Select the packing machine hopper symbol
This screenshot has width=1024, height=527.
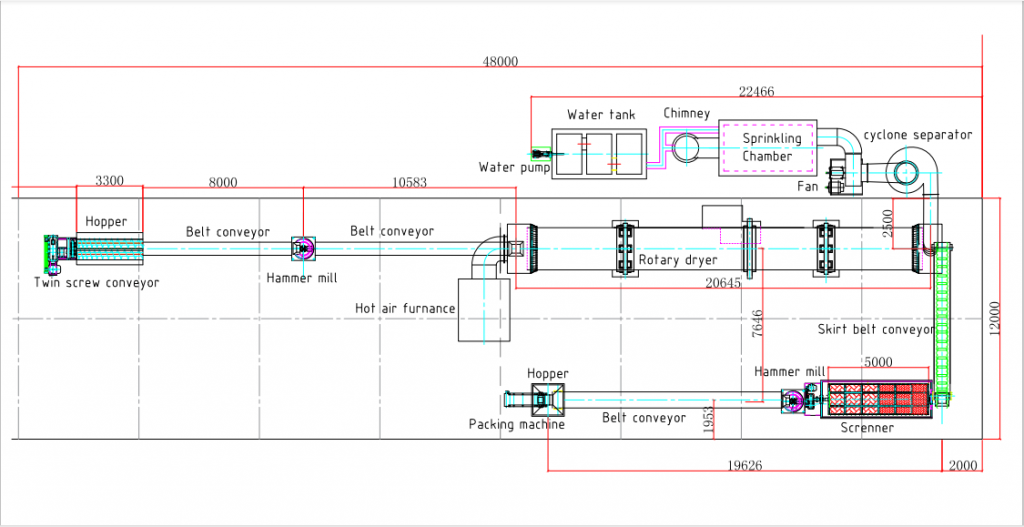pyautogui.click(x=546, y=401)
